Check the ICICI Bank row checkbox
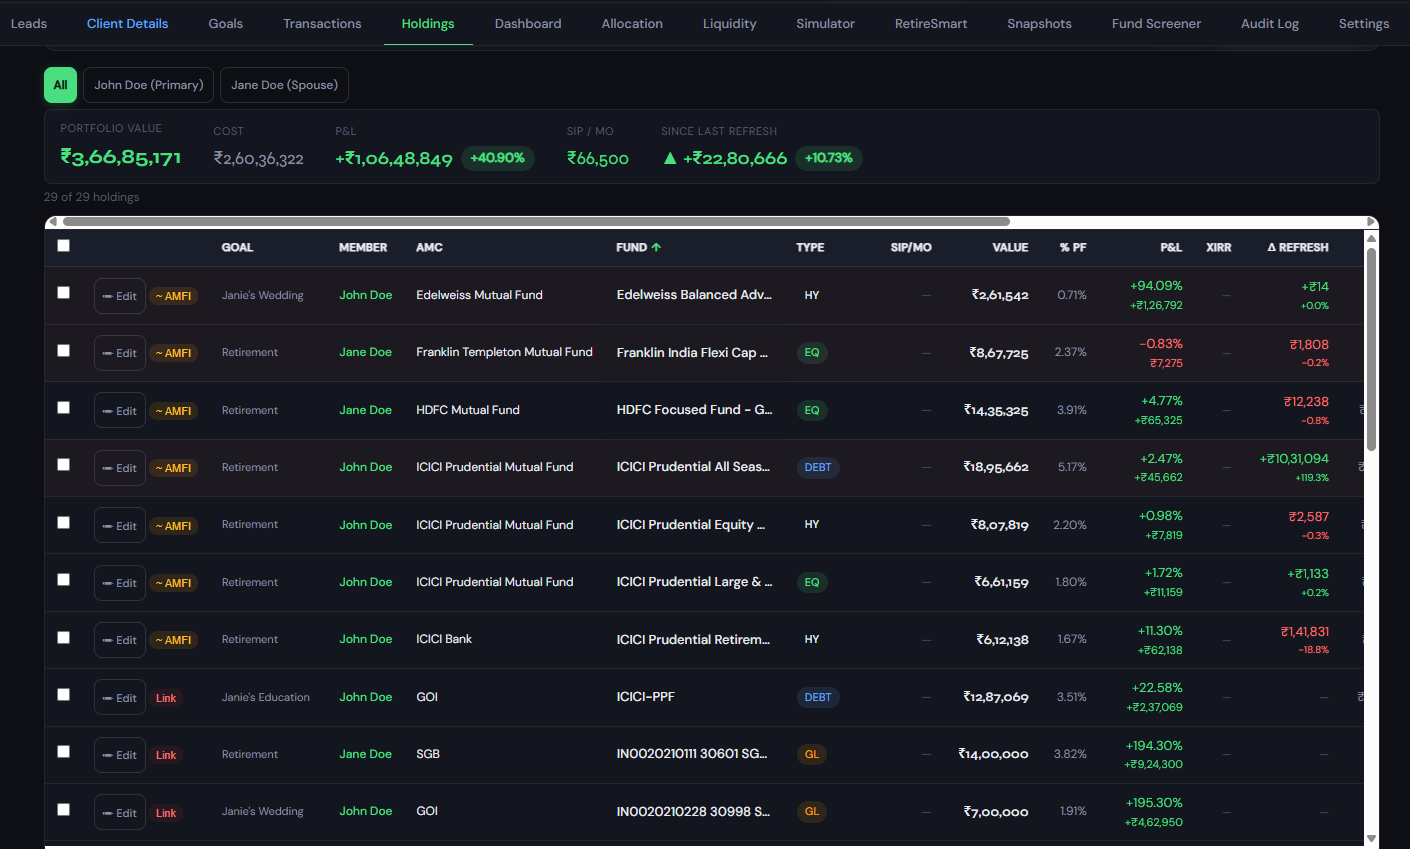The width and height of the screenshot is (1410, 849). pyautogui.click(x=64, y=638)
